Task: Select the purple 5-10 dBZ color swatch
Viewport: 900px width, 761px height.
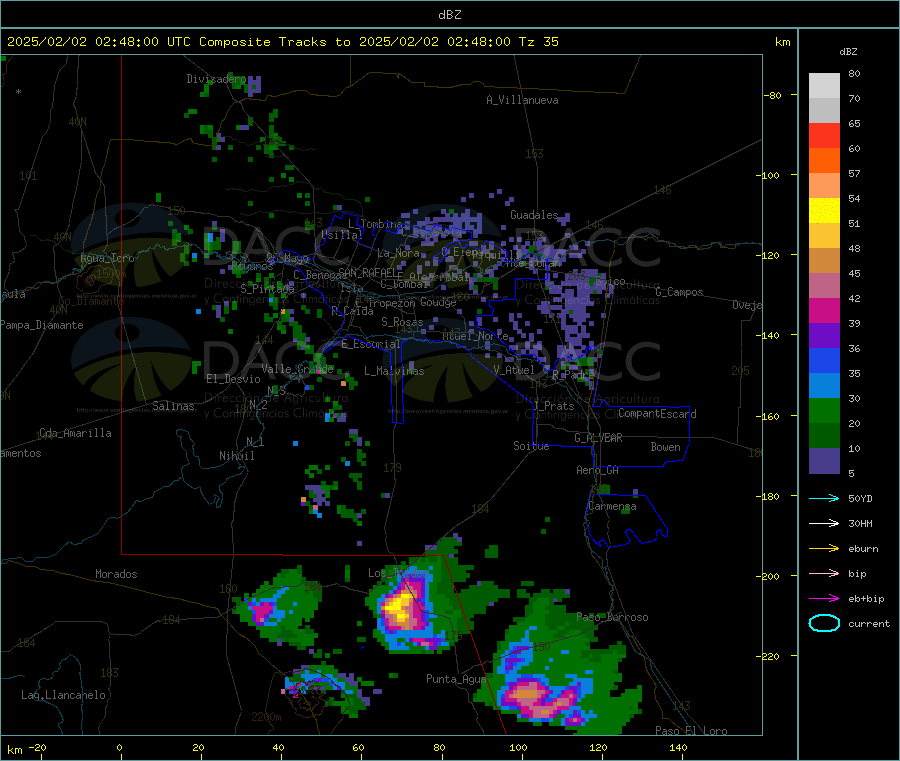Action: 824,461
